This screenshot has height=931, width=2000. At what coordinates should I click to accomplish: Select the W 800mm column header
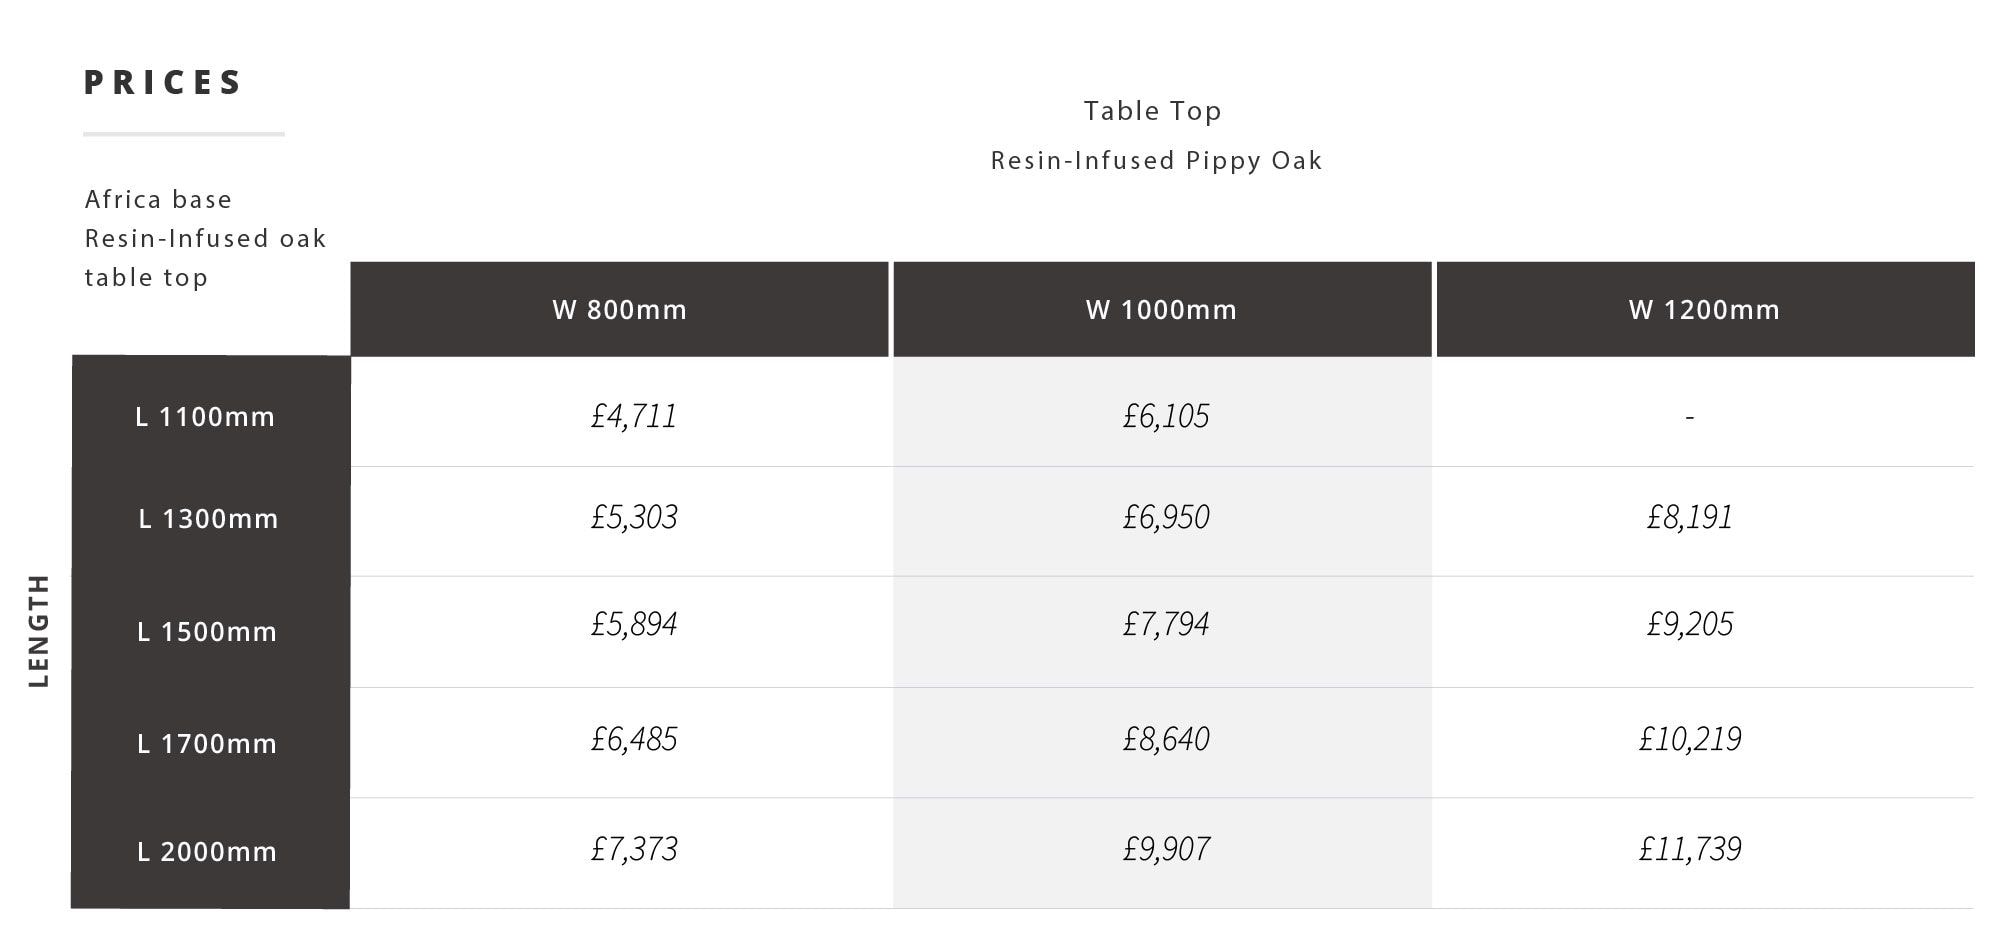[619, 310]
